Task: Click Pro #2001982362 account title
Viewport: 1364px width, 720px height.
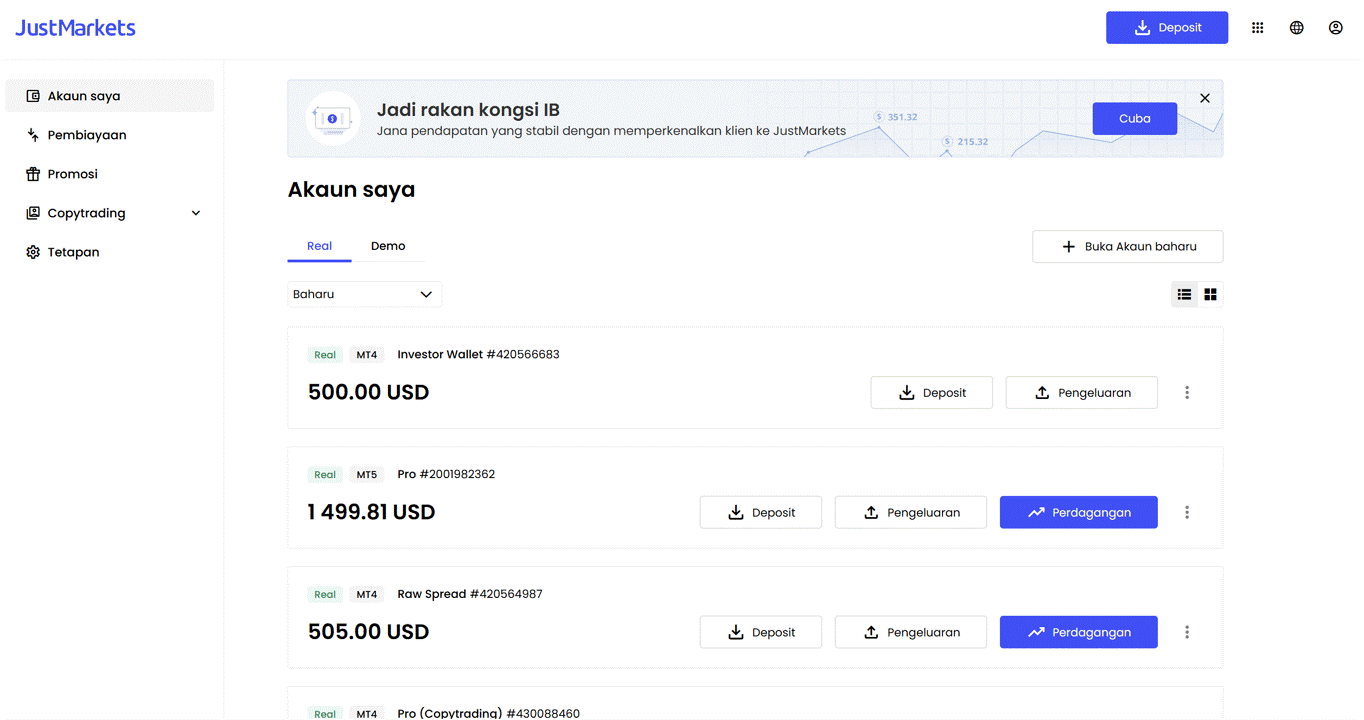Action: pos(446,474)
